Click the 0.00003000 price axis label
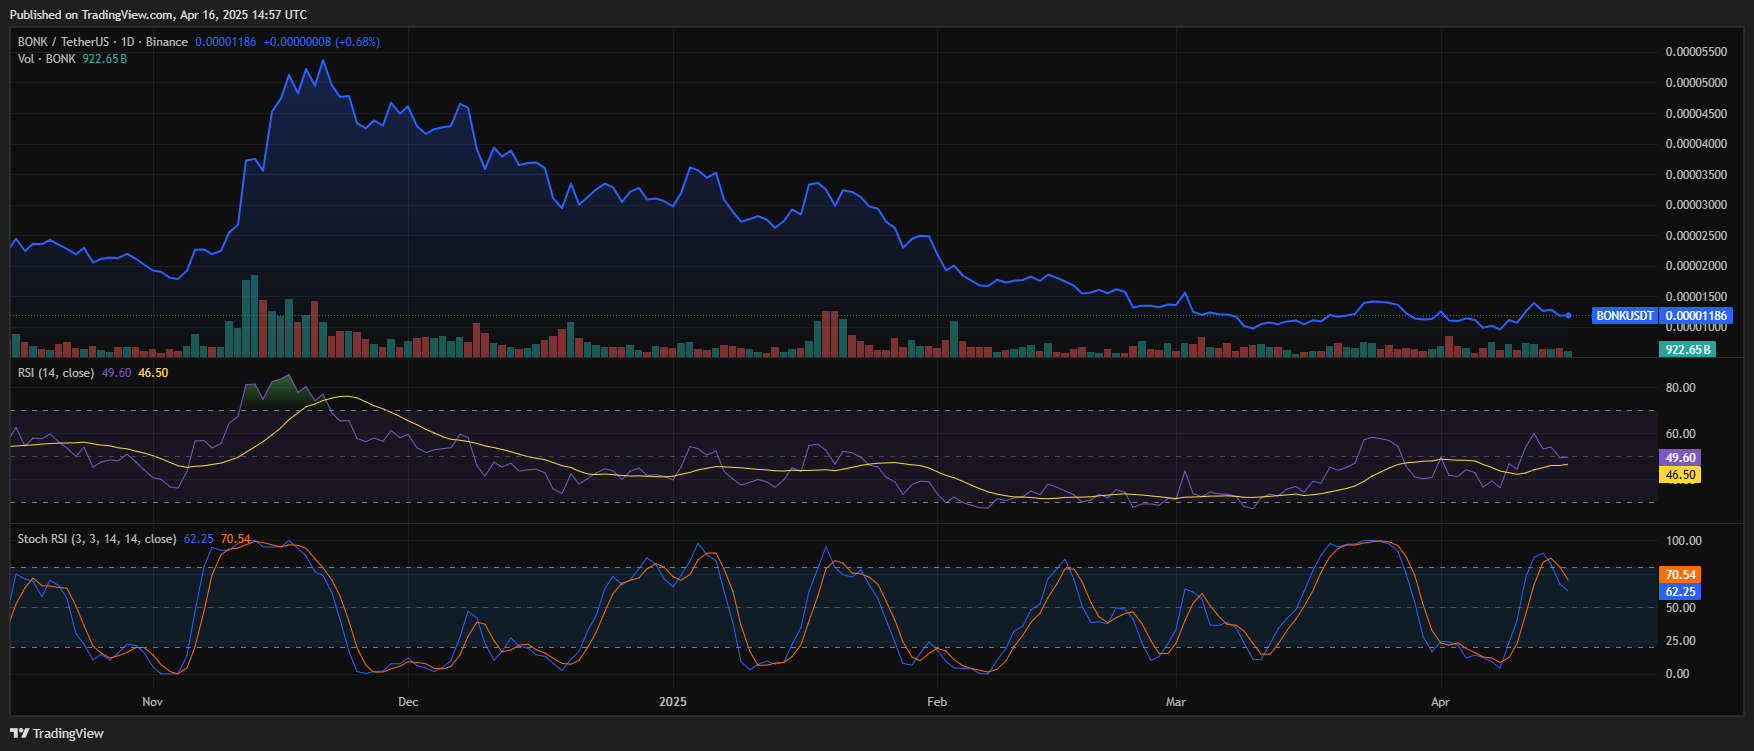The image size is (1754, 751). [1696, 205]
